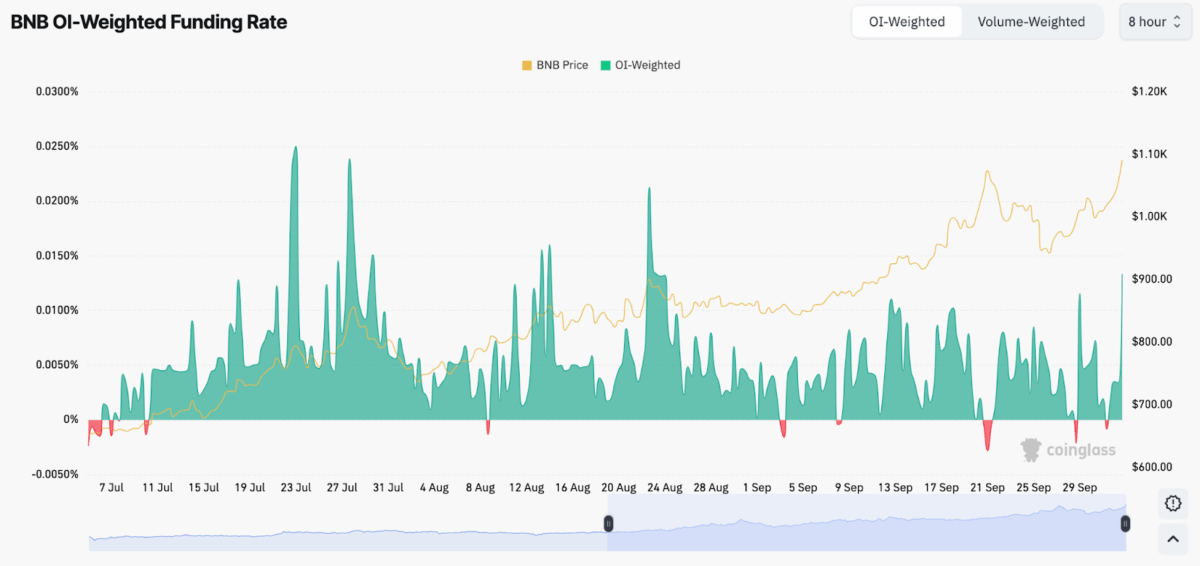Click the 29 Sep date label
Viewport: 1200px width, 566px height.
point(1081,488)
